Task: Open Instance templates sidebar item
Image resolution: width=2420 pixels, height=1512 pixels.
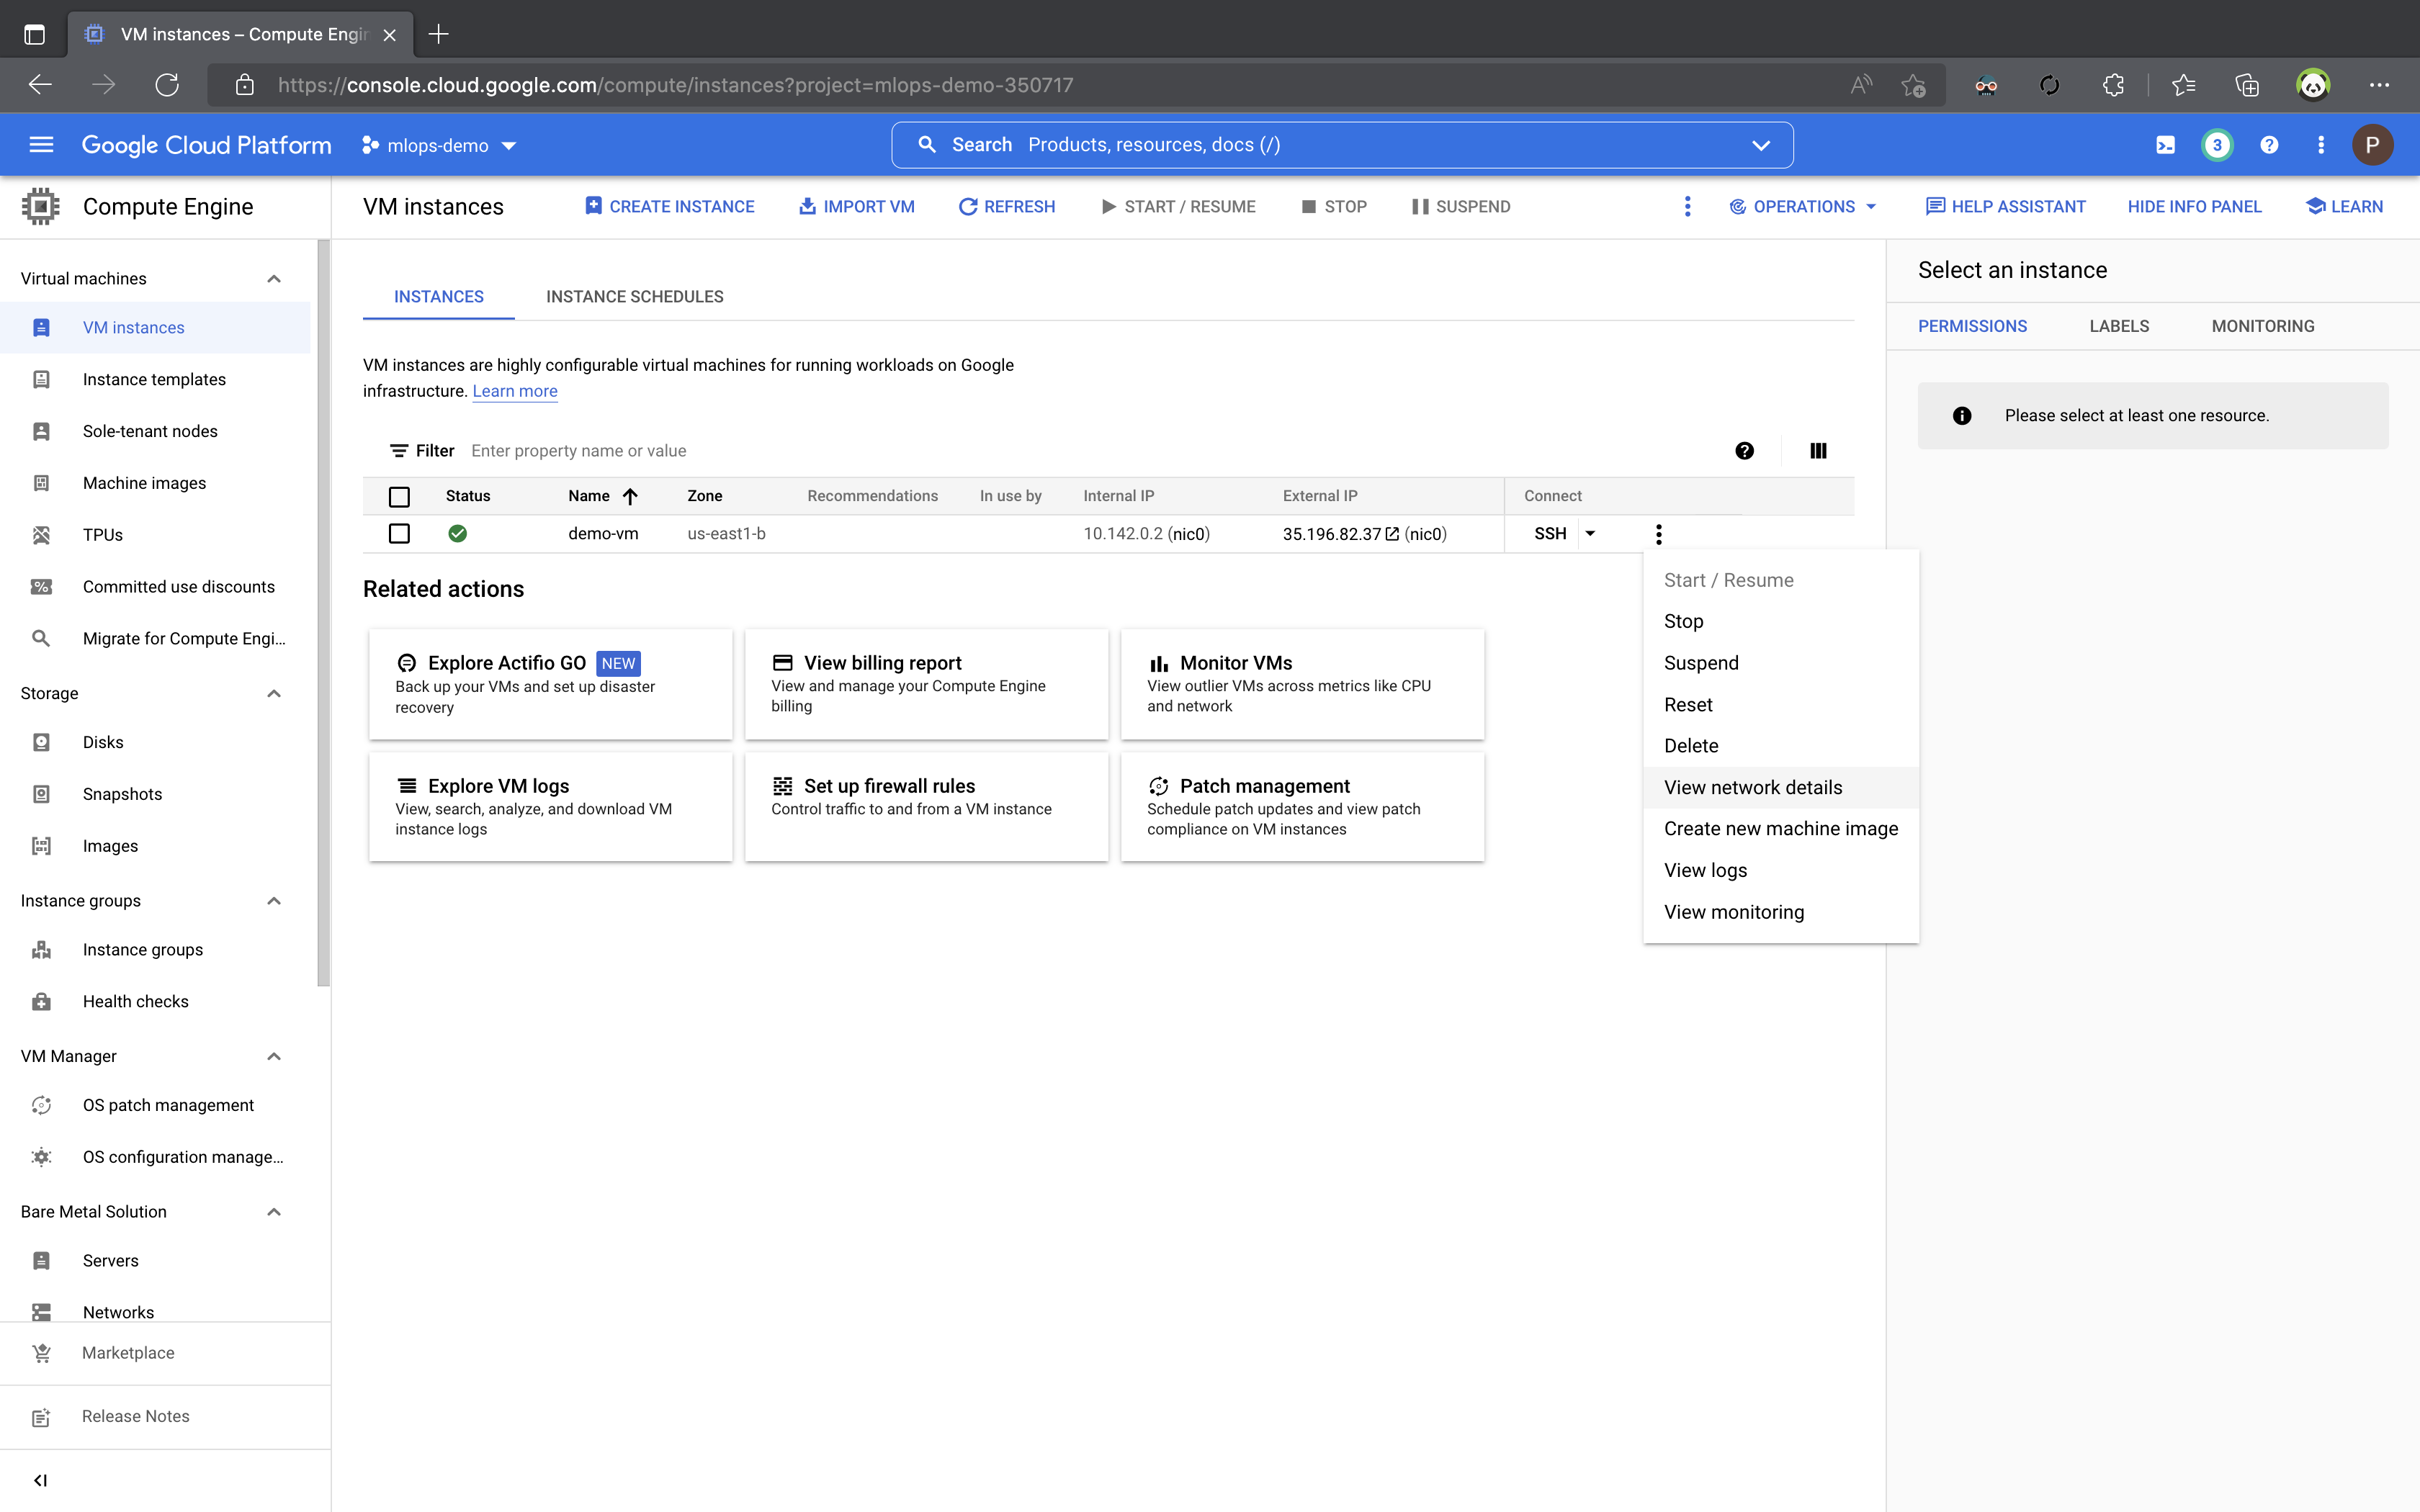Action: click(x=155, y=379)
